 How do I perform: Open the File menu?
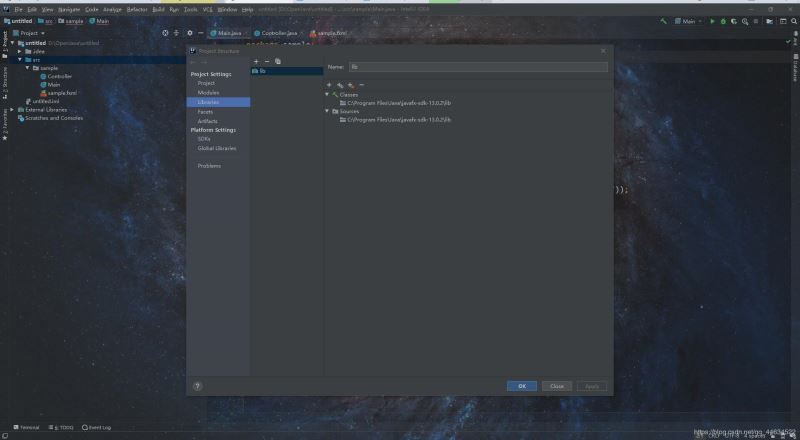(x=18, y=10)
